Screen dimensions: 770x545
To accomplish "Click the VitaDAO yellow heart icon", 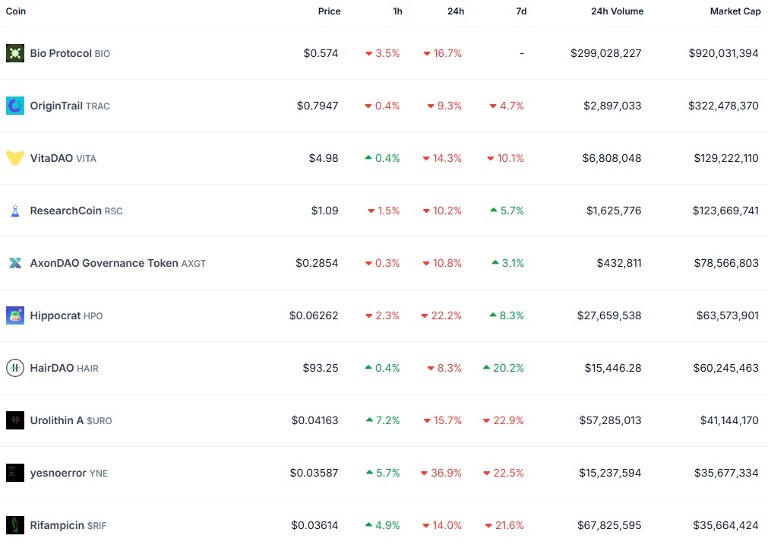I will coord(15,158).
